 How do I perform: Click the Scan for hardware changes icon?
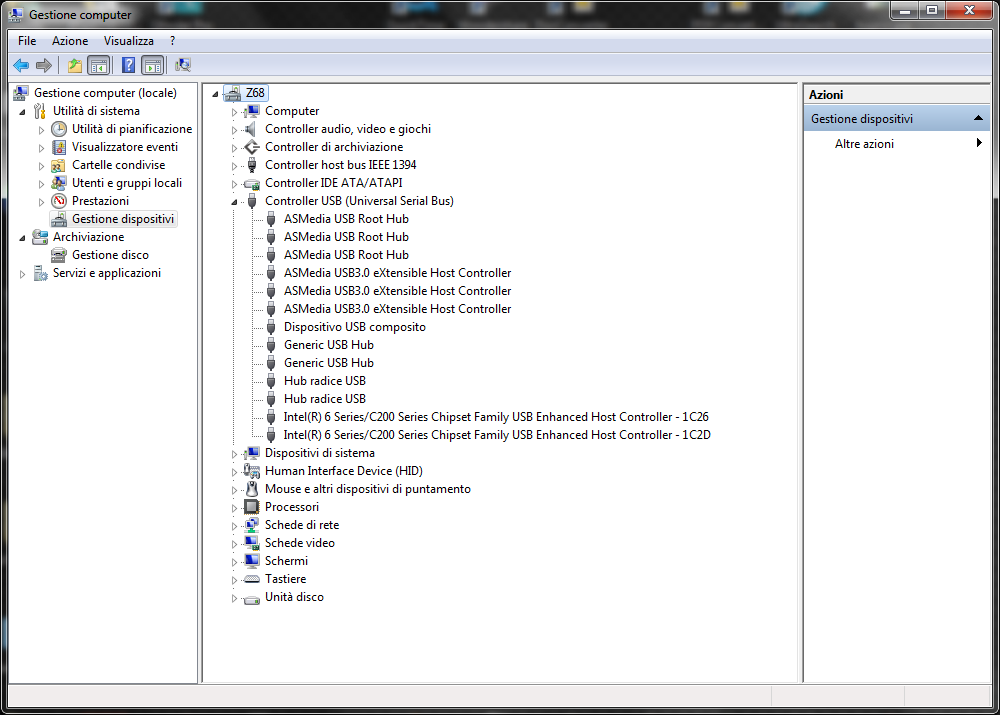[x=183, y=65]
